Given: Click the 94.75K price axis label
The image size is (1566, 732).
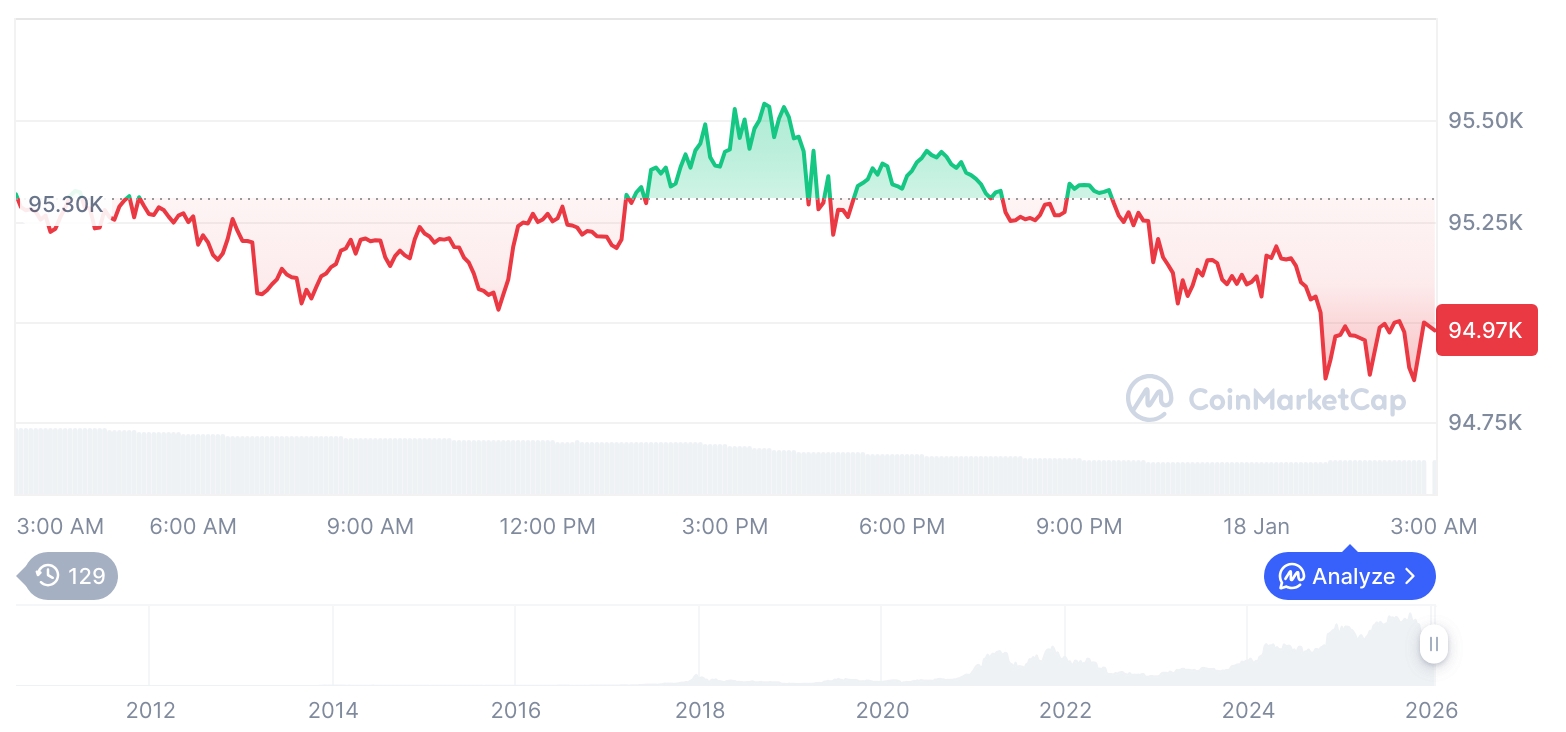Looking at the screenshot, I should click(1485, 422).
